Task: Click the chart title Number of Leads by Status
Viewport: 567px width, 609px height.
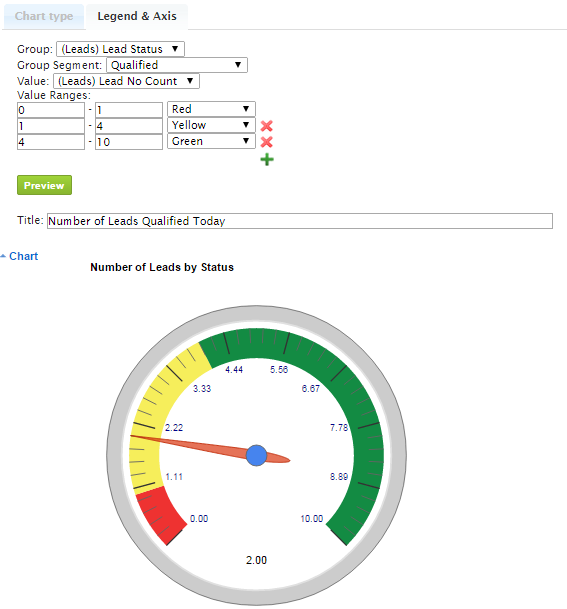Action: click(x=162, y=267)
